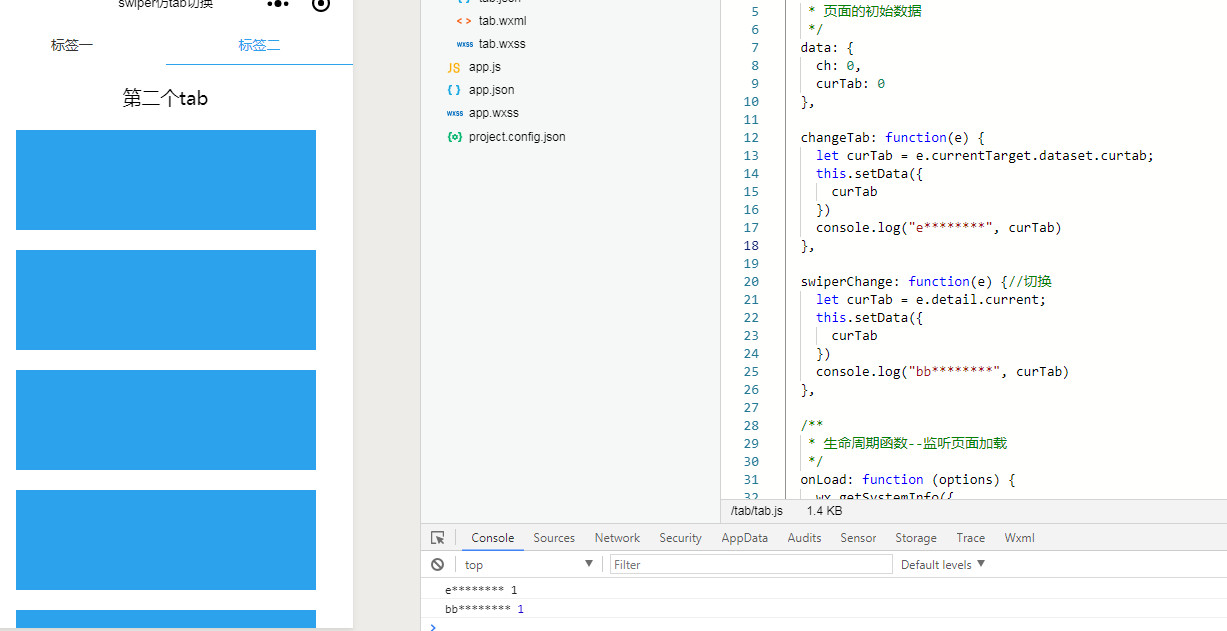Click the braces icon beside app.json
The image size is (1227, 631).
[x=454, y=90]
